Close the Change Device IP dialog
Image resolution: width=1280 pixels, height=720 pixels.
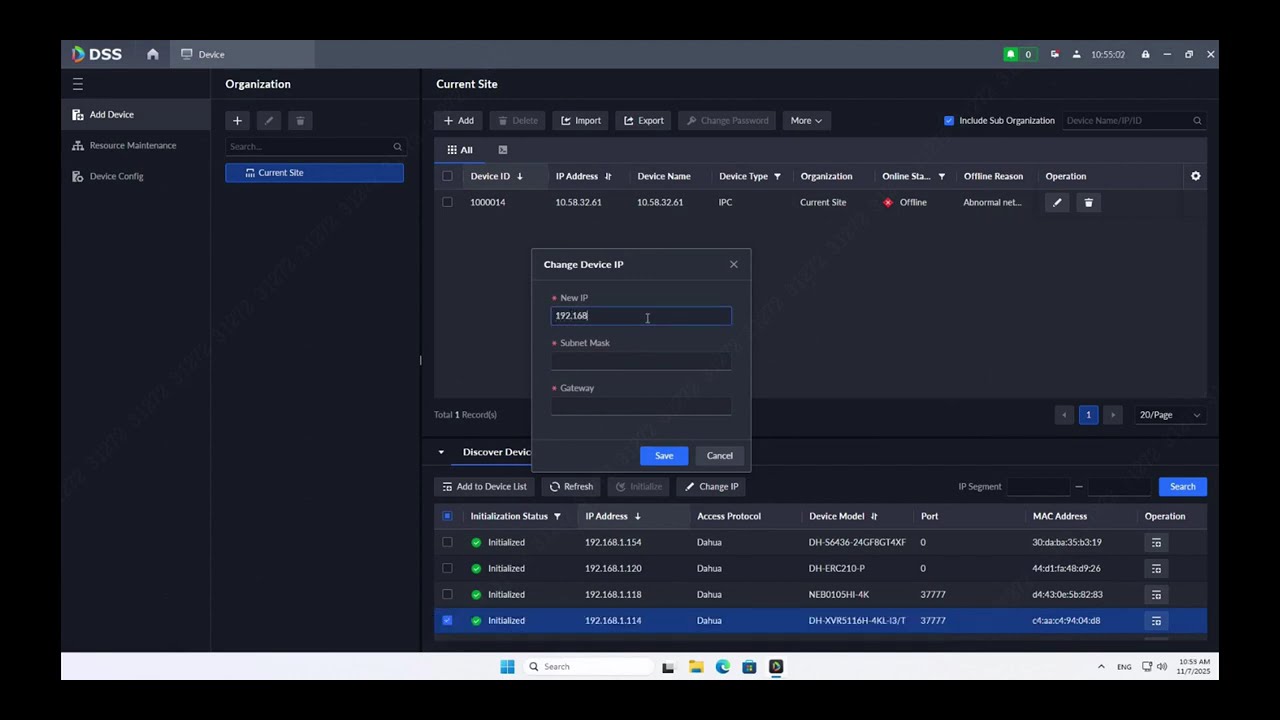coord(733,265)
